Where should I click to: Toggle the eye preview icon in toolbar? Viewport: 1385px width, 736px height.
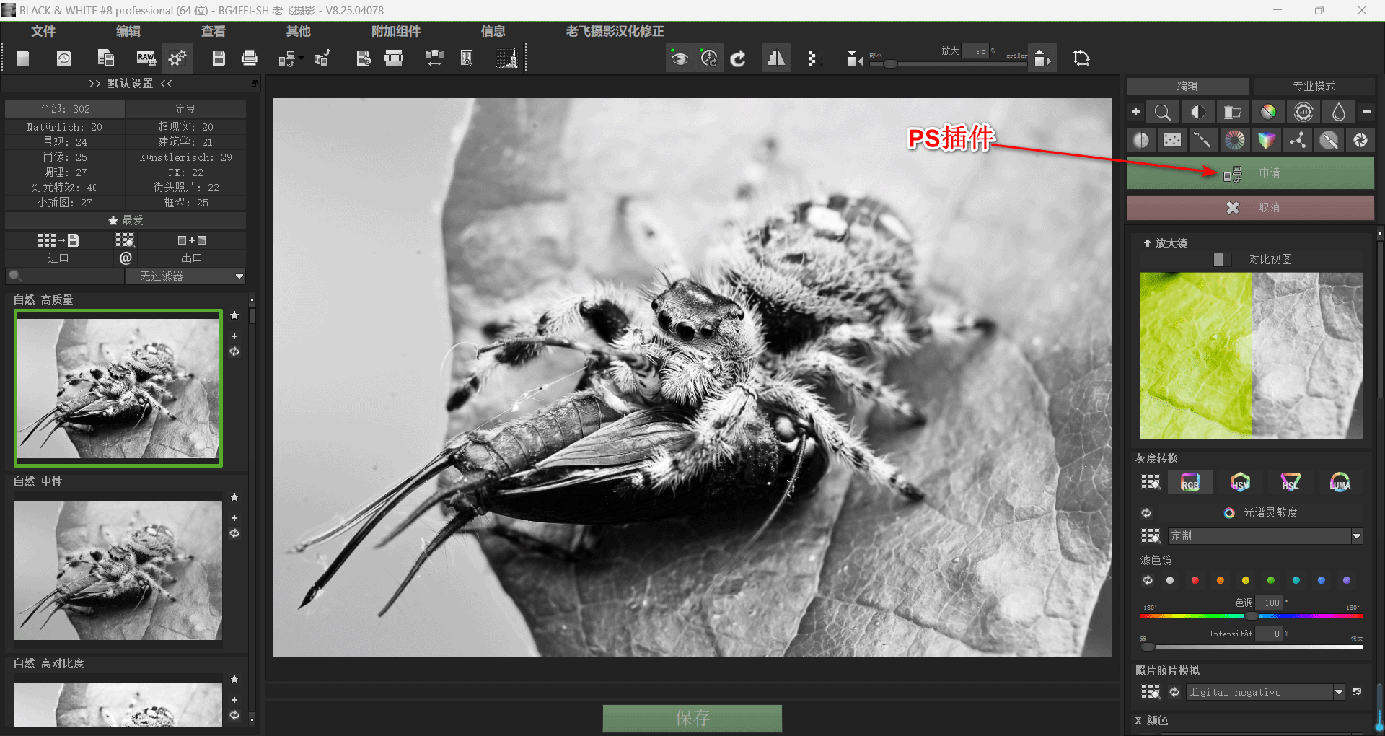pos(680,59)
